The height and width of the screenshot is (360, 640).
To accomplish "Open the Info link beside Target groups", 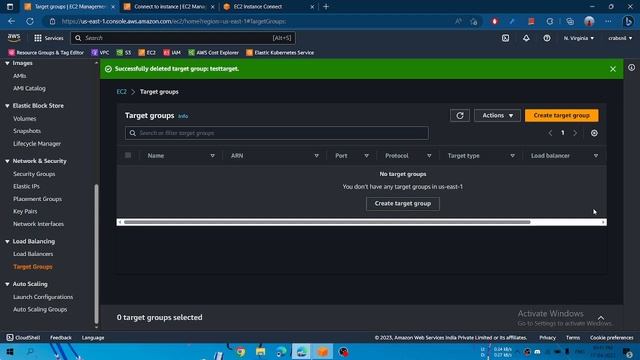I will click(183, 116).
